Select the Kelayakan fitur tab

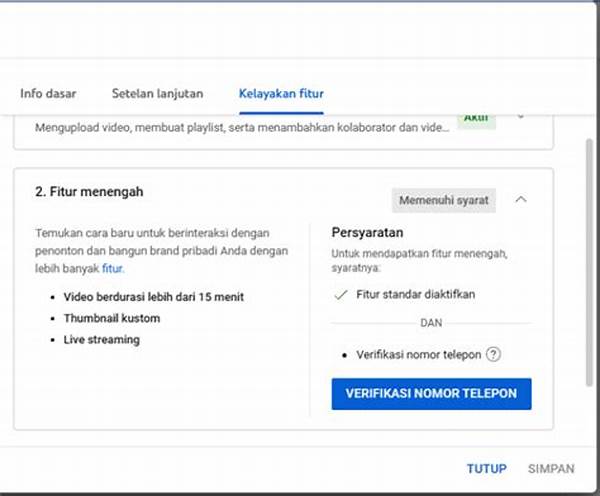click(281, 94)
